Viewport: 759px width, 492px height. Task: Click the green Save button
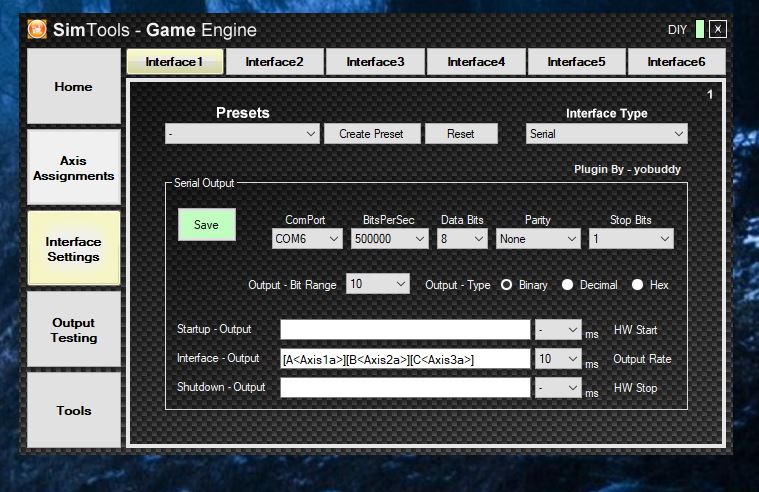pyautogui.click(x=206, y=225)
